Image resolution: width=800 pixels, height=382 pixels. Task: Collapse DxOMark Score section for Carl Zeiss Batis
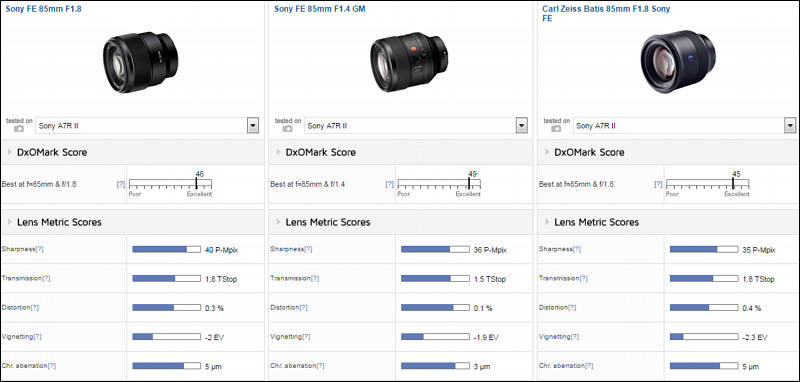[x=548, y=152]
